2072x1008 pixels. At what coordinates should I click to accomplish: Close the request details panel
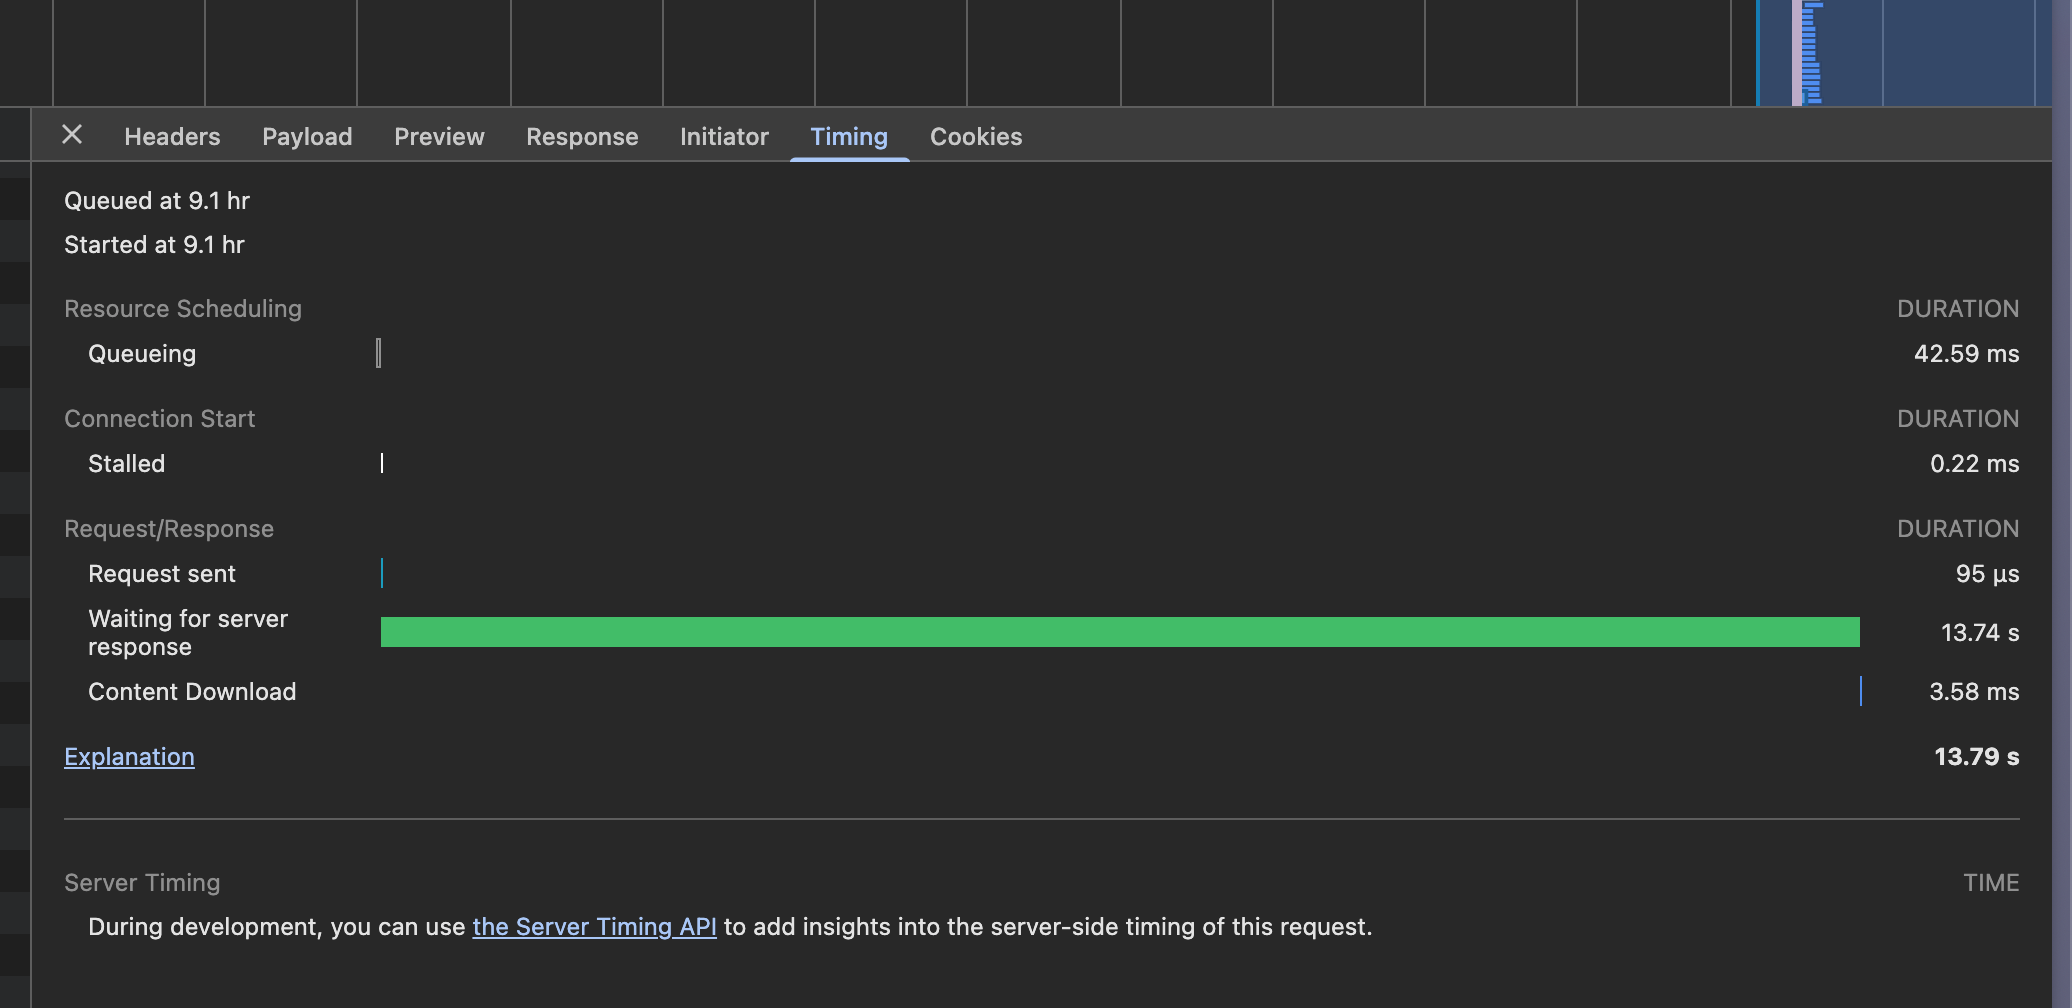coord(72,135)
